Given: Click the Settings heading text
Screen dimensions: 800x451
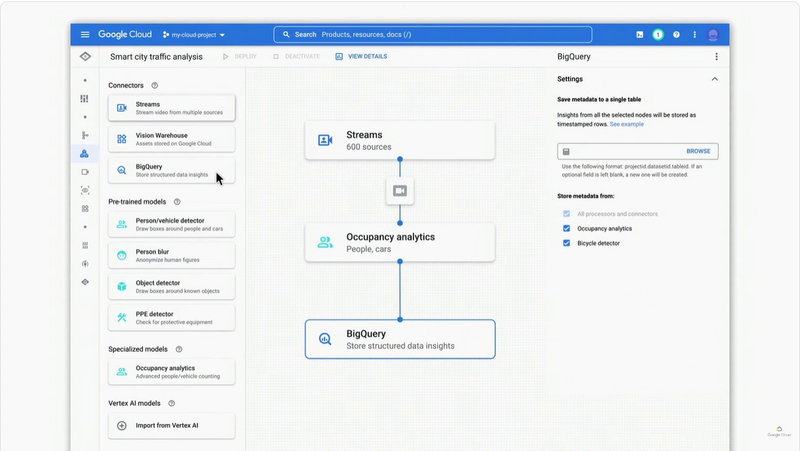Looking at the screenshot, I should pos(570,79).
